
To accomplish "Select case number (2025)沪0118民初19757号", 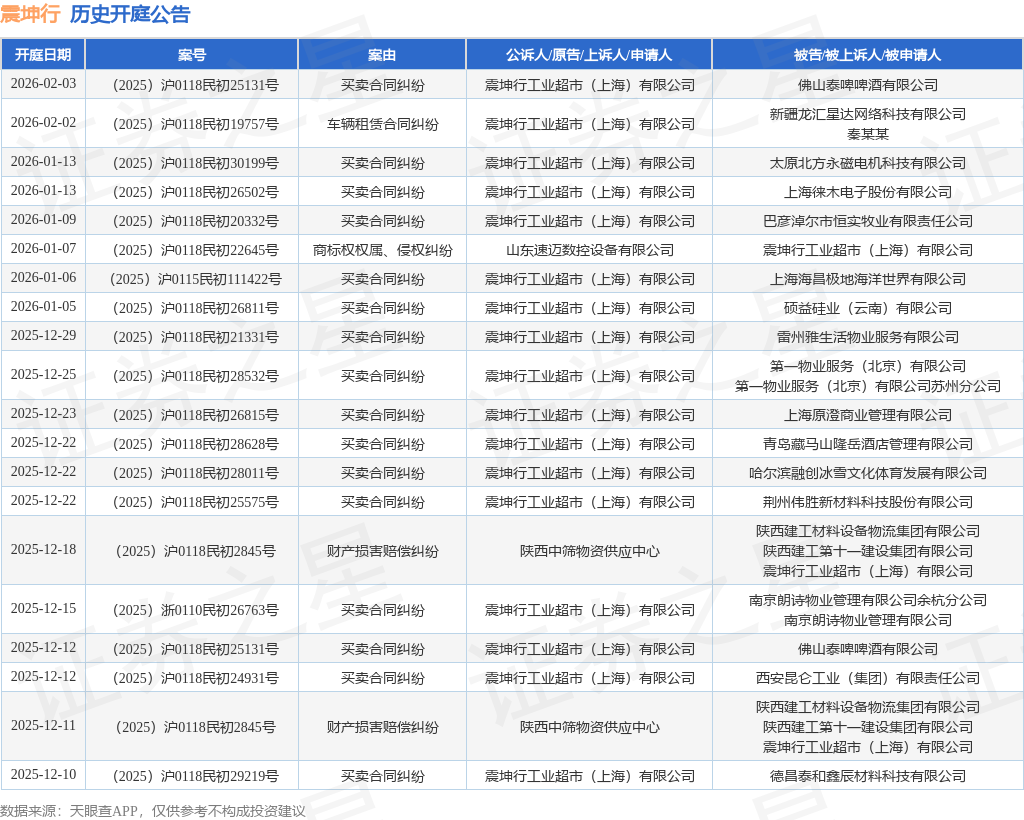I will [x=195, y=124].
